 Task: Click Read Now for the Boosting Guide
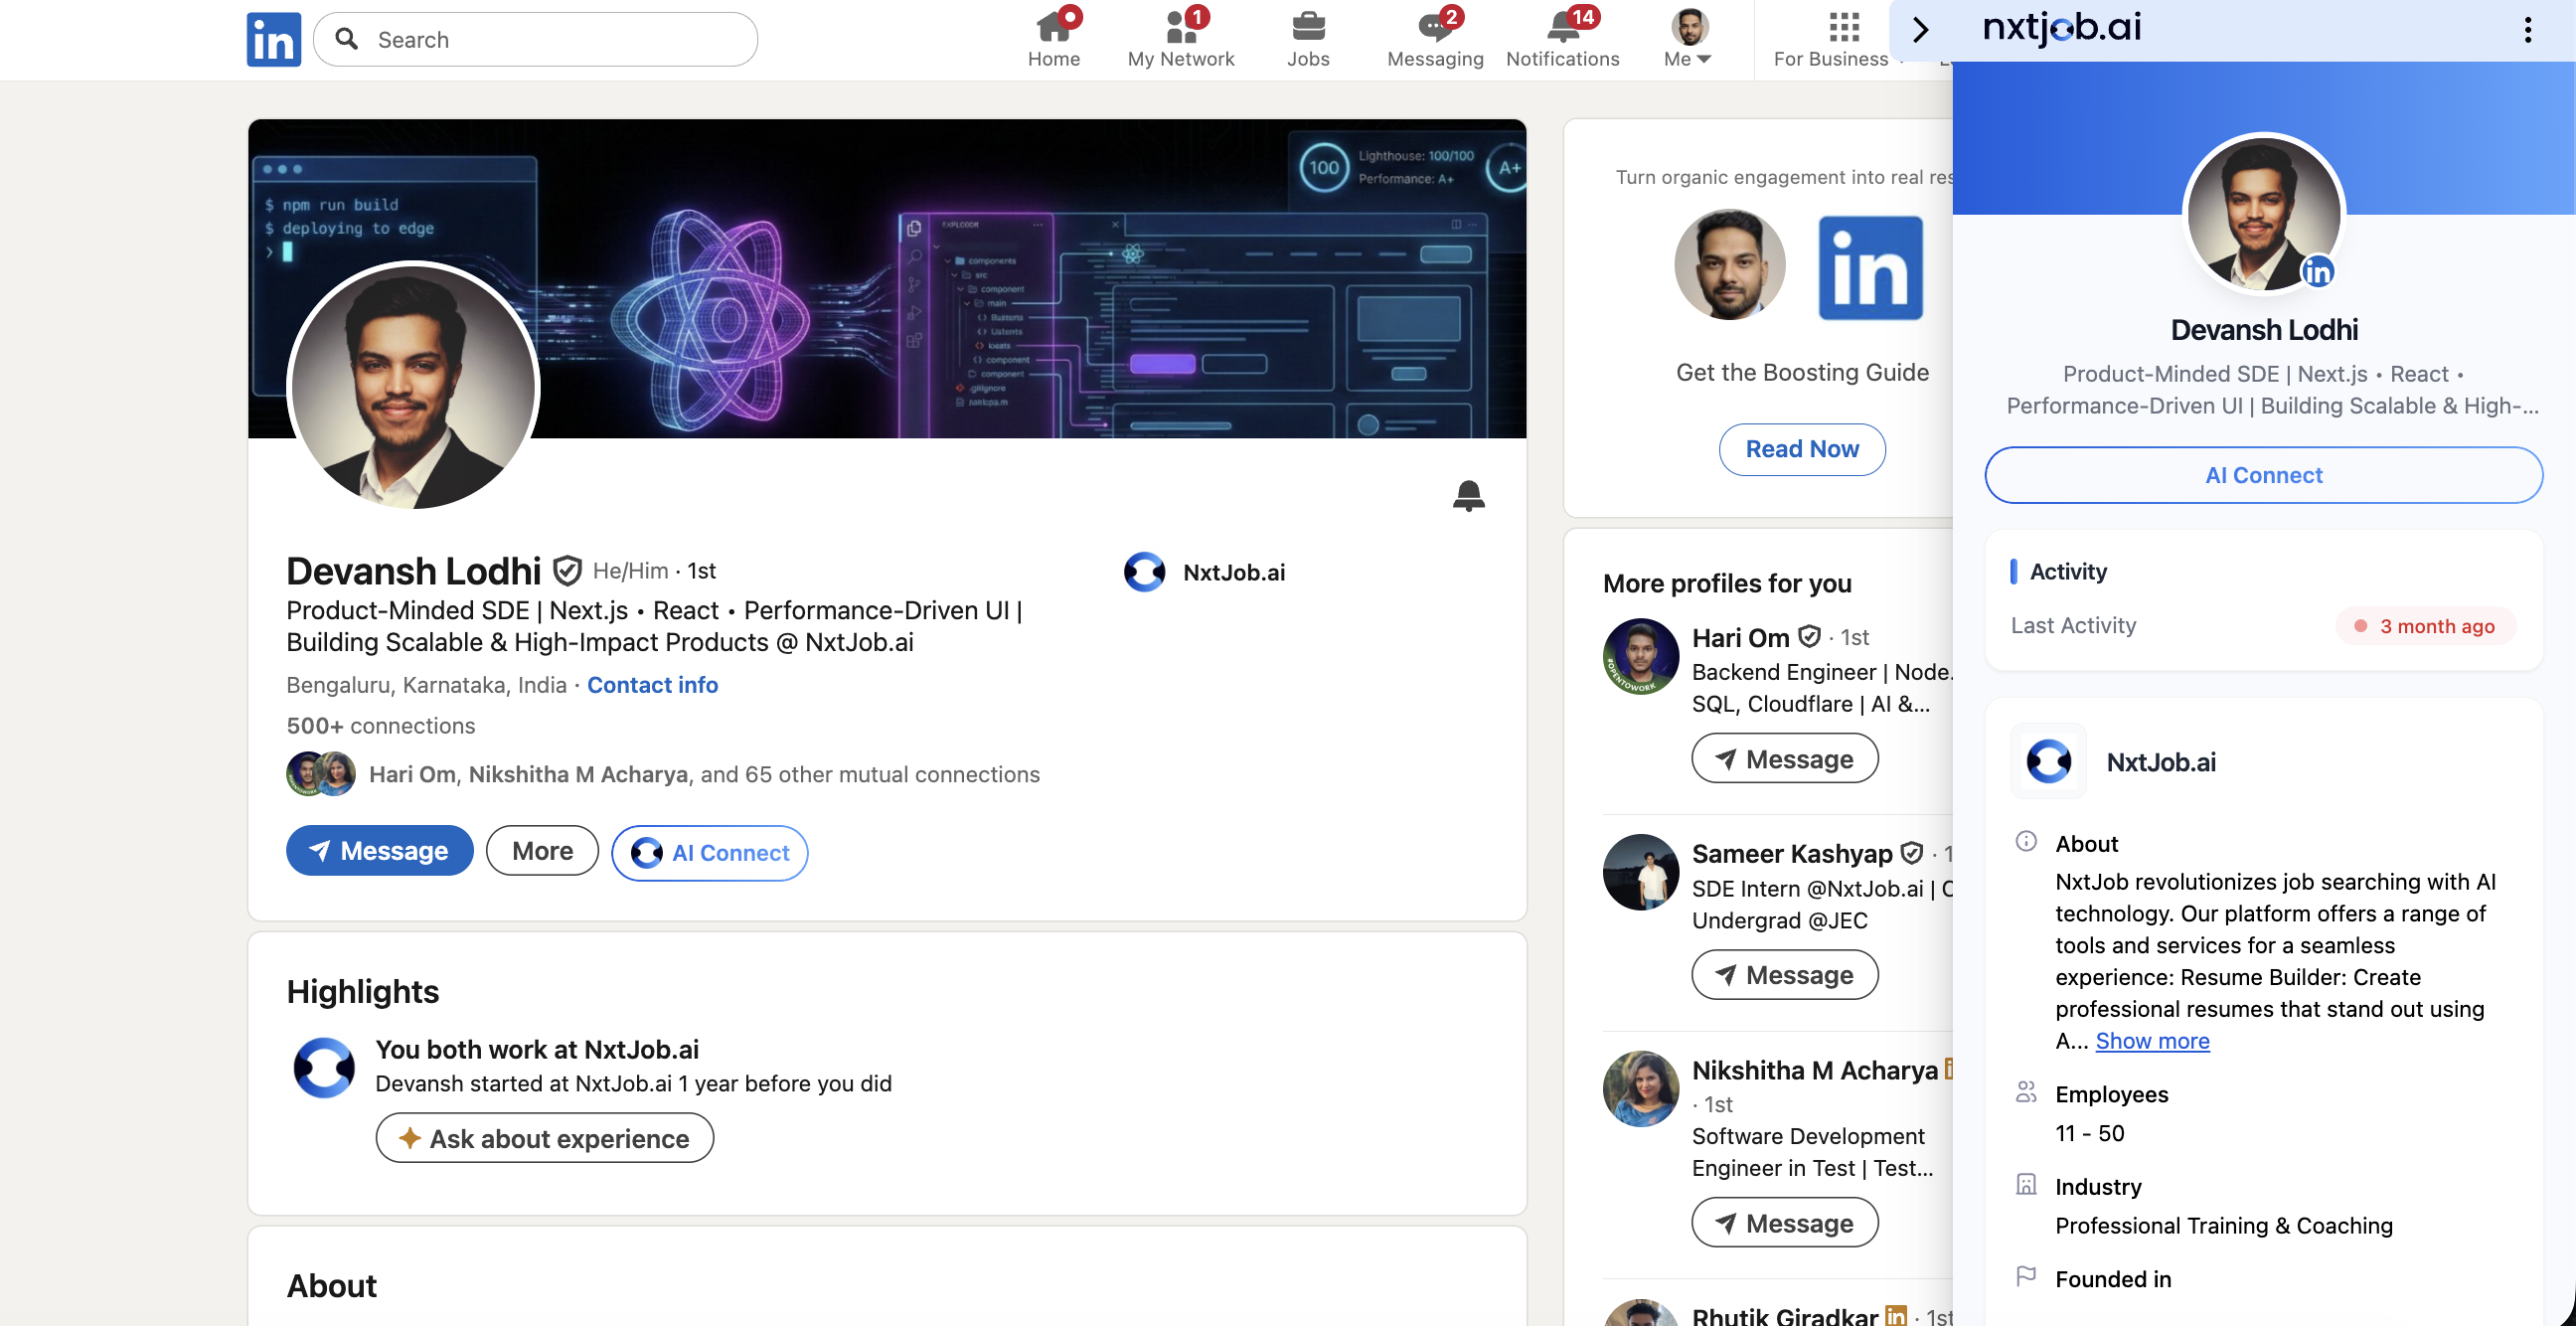[x=1802, y=449]
